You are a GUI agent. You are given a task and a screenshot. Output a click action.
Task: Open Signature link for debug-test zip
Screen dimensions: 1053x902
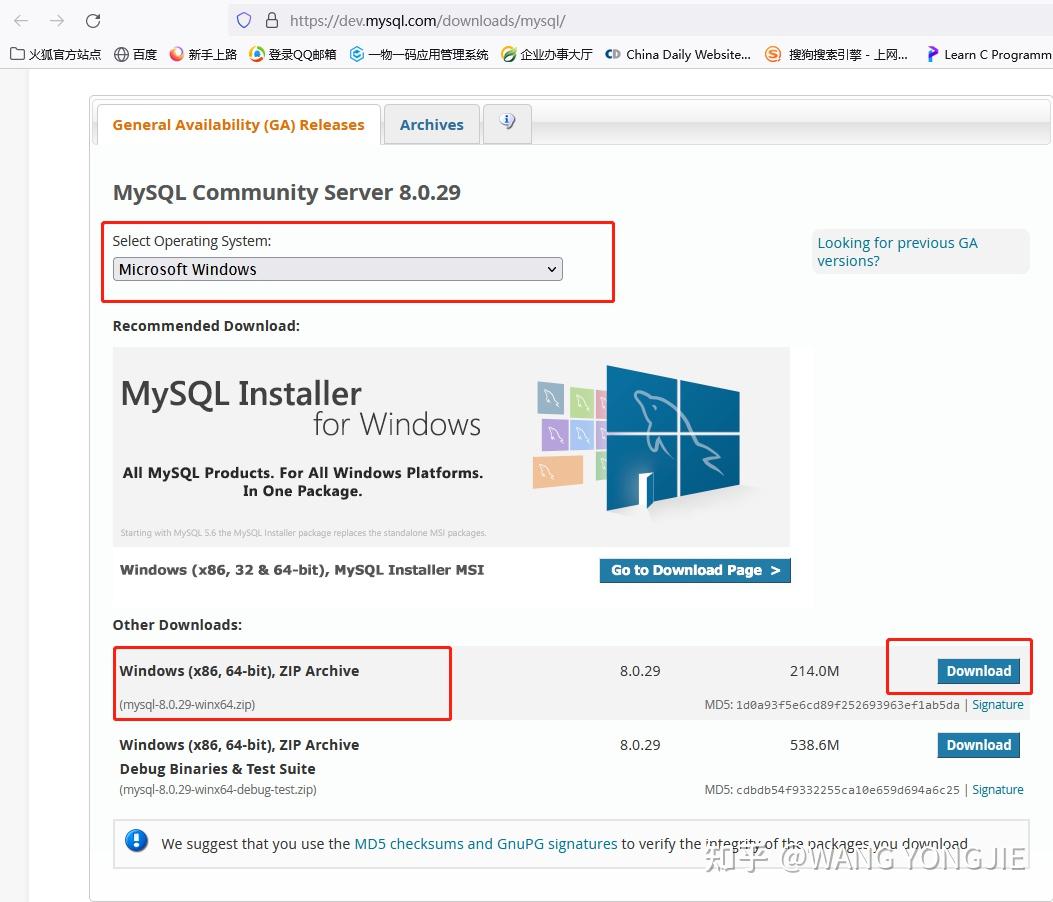(998, 790)
